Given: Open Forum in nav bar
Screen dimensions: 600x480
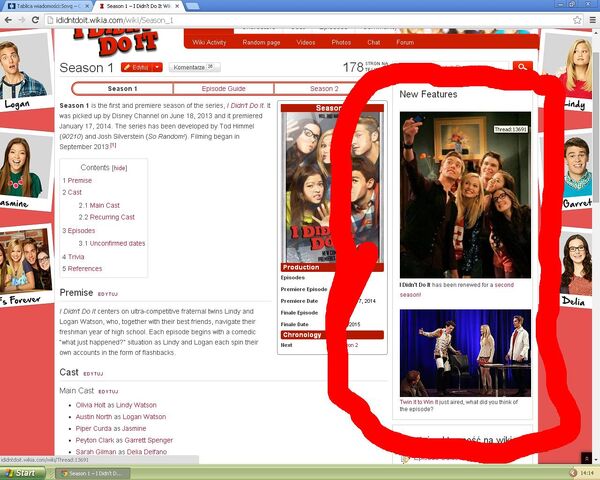Looking at the screenshot, I should tap(405, 42).
